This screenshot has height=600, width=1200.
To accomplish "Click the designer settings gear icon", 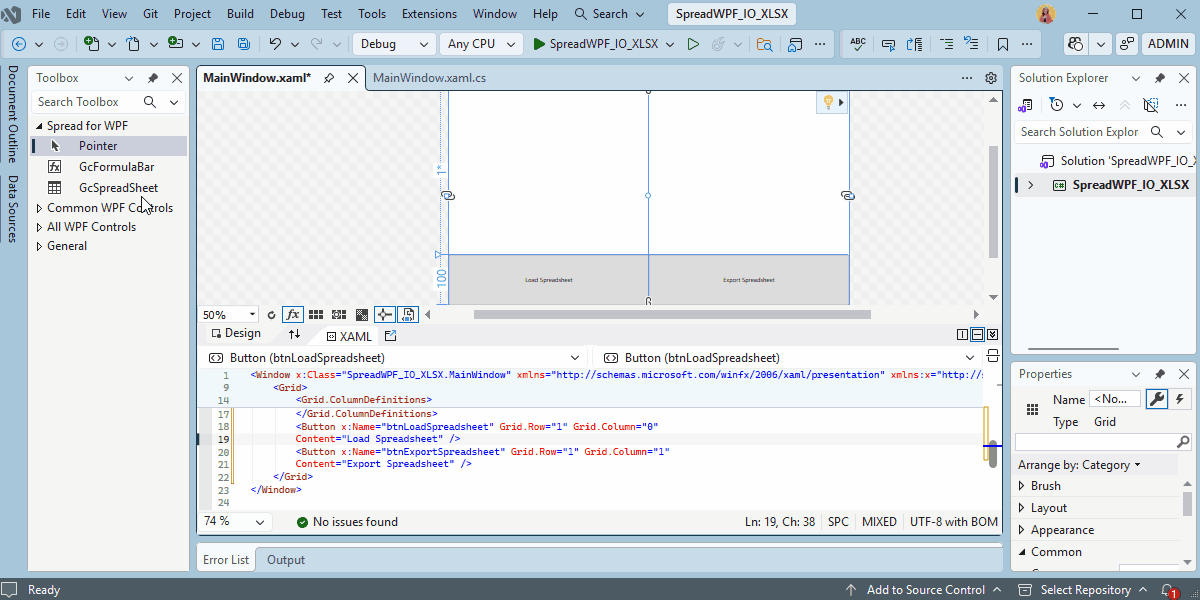I will [991, 78].
